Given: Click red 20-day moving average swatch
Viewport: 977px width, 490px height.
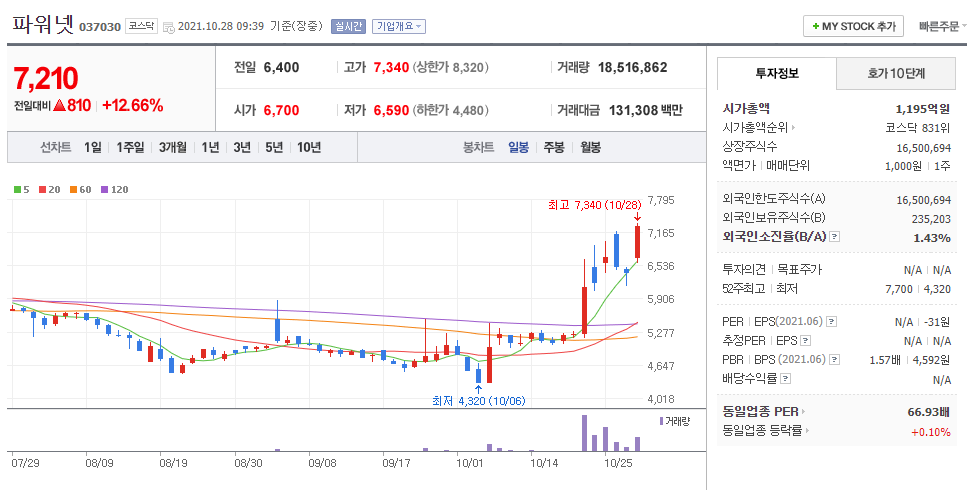Looking at the screenshot, I should pyautogui.click(x=42, y=190).
